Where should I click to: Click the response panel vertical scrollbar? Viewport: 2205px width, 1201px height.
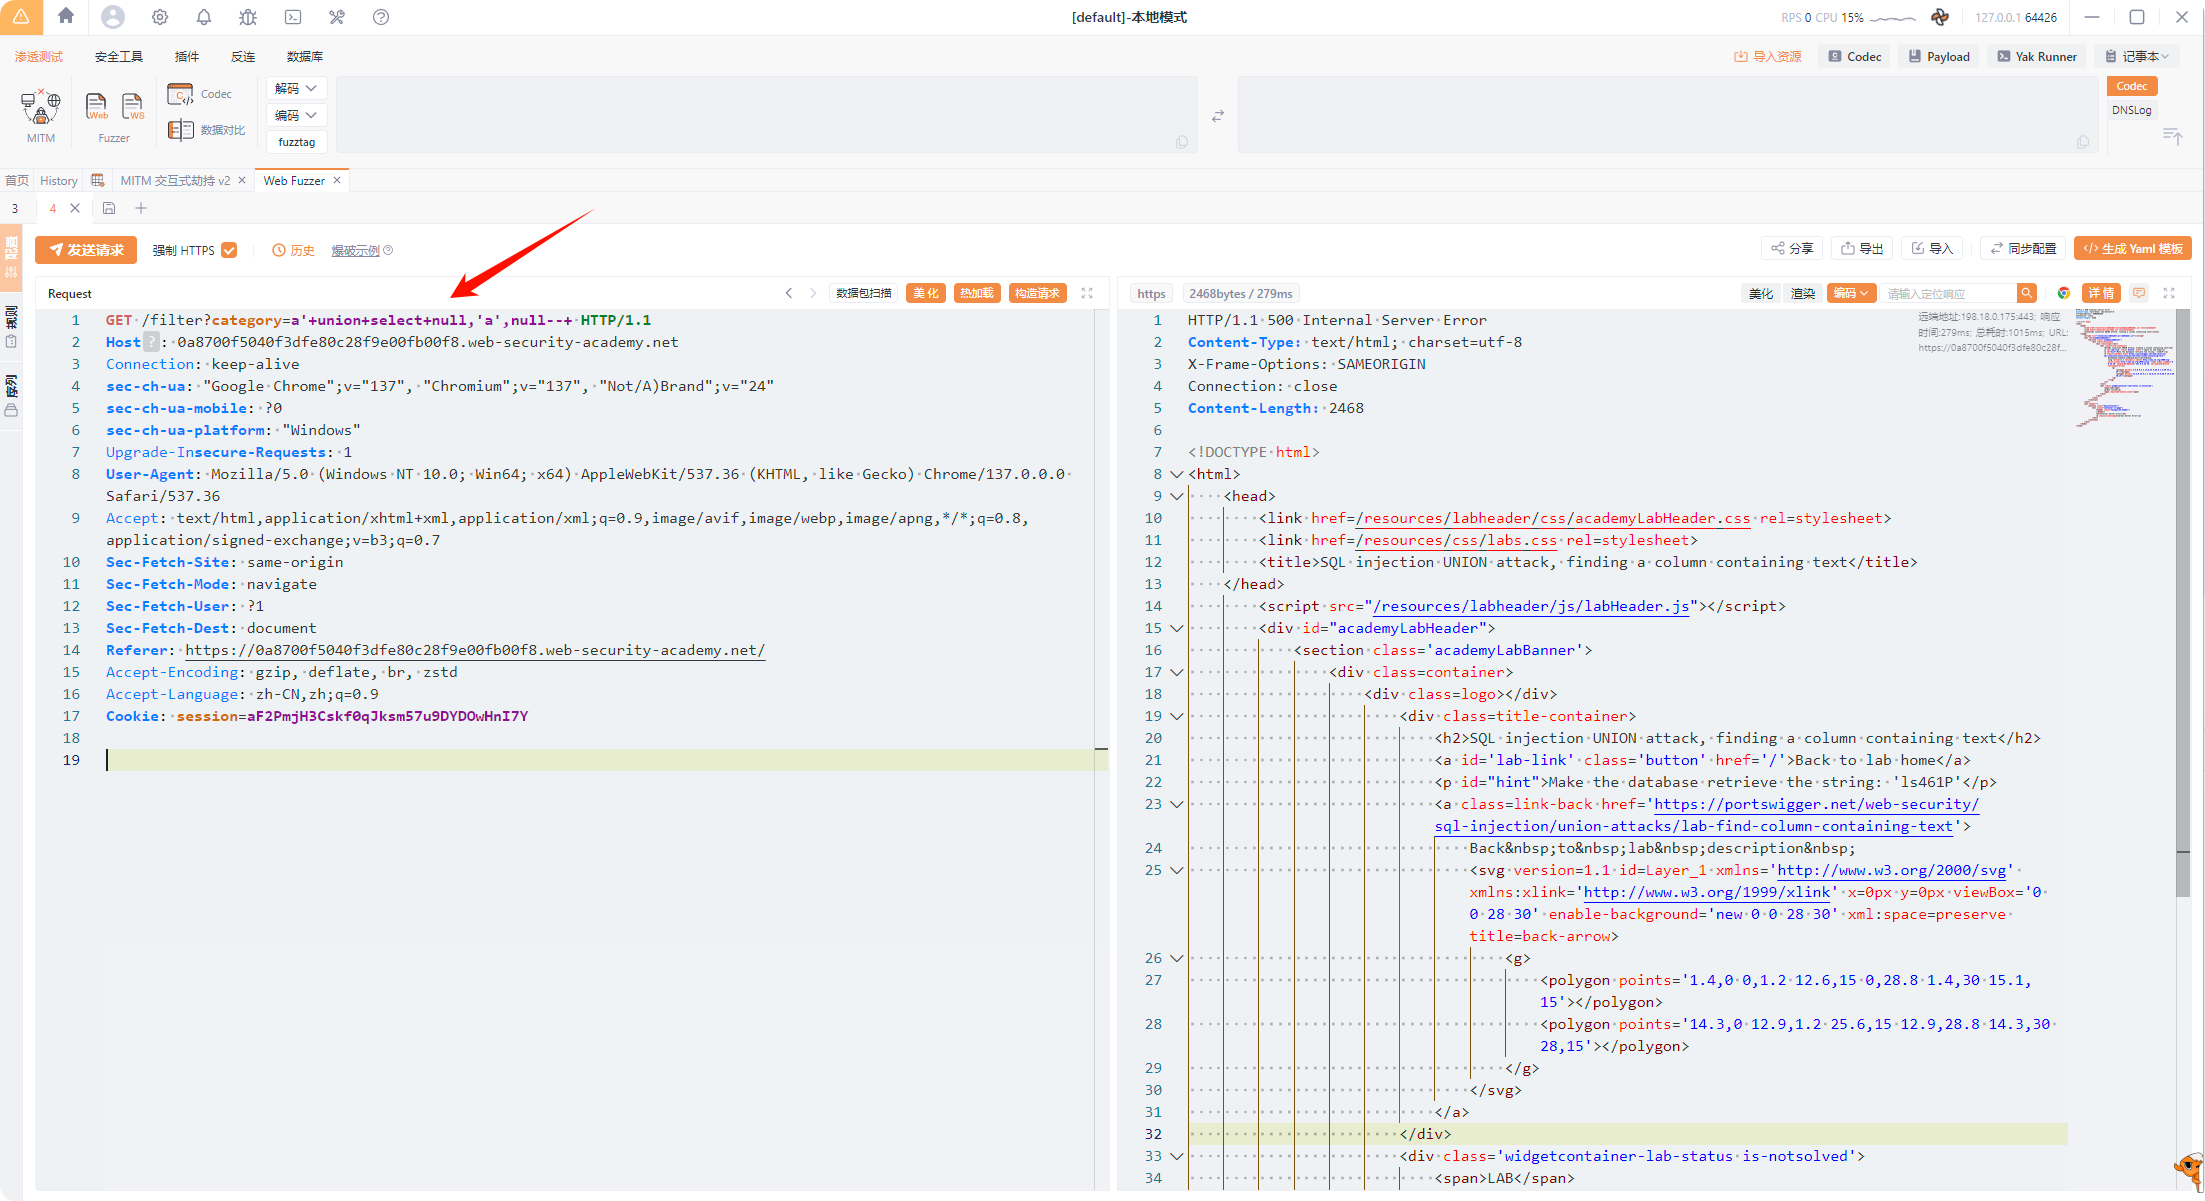click(2182, 600)
